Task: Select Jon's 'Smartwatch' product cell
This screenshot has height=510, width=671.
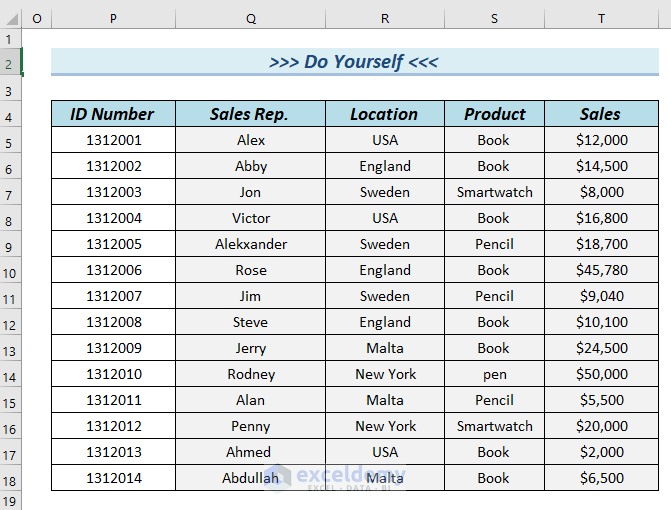Action: tap(494, 192)
